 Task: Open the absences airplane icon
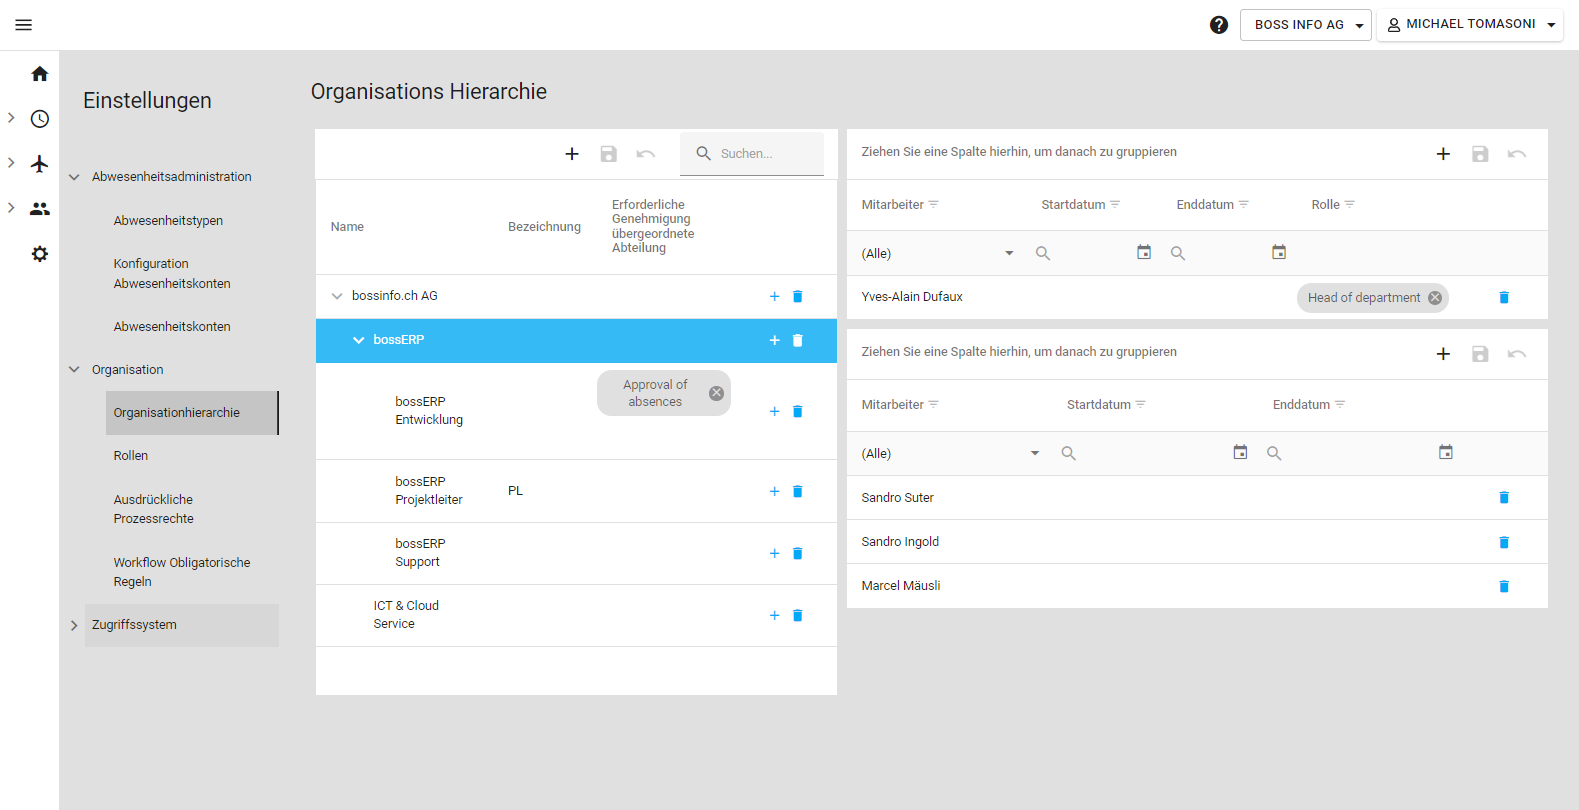[x=39, y=164]
